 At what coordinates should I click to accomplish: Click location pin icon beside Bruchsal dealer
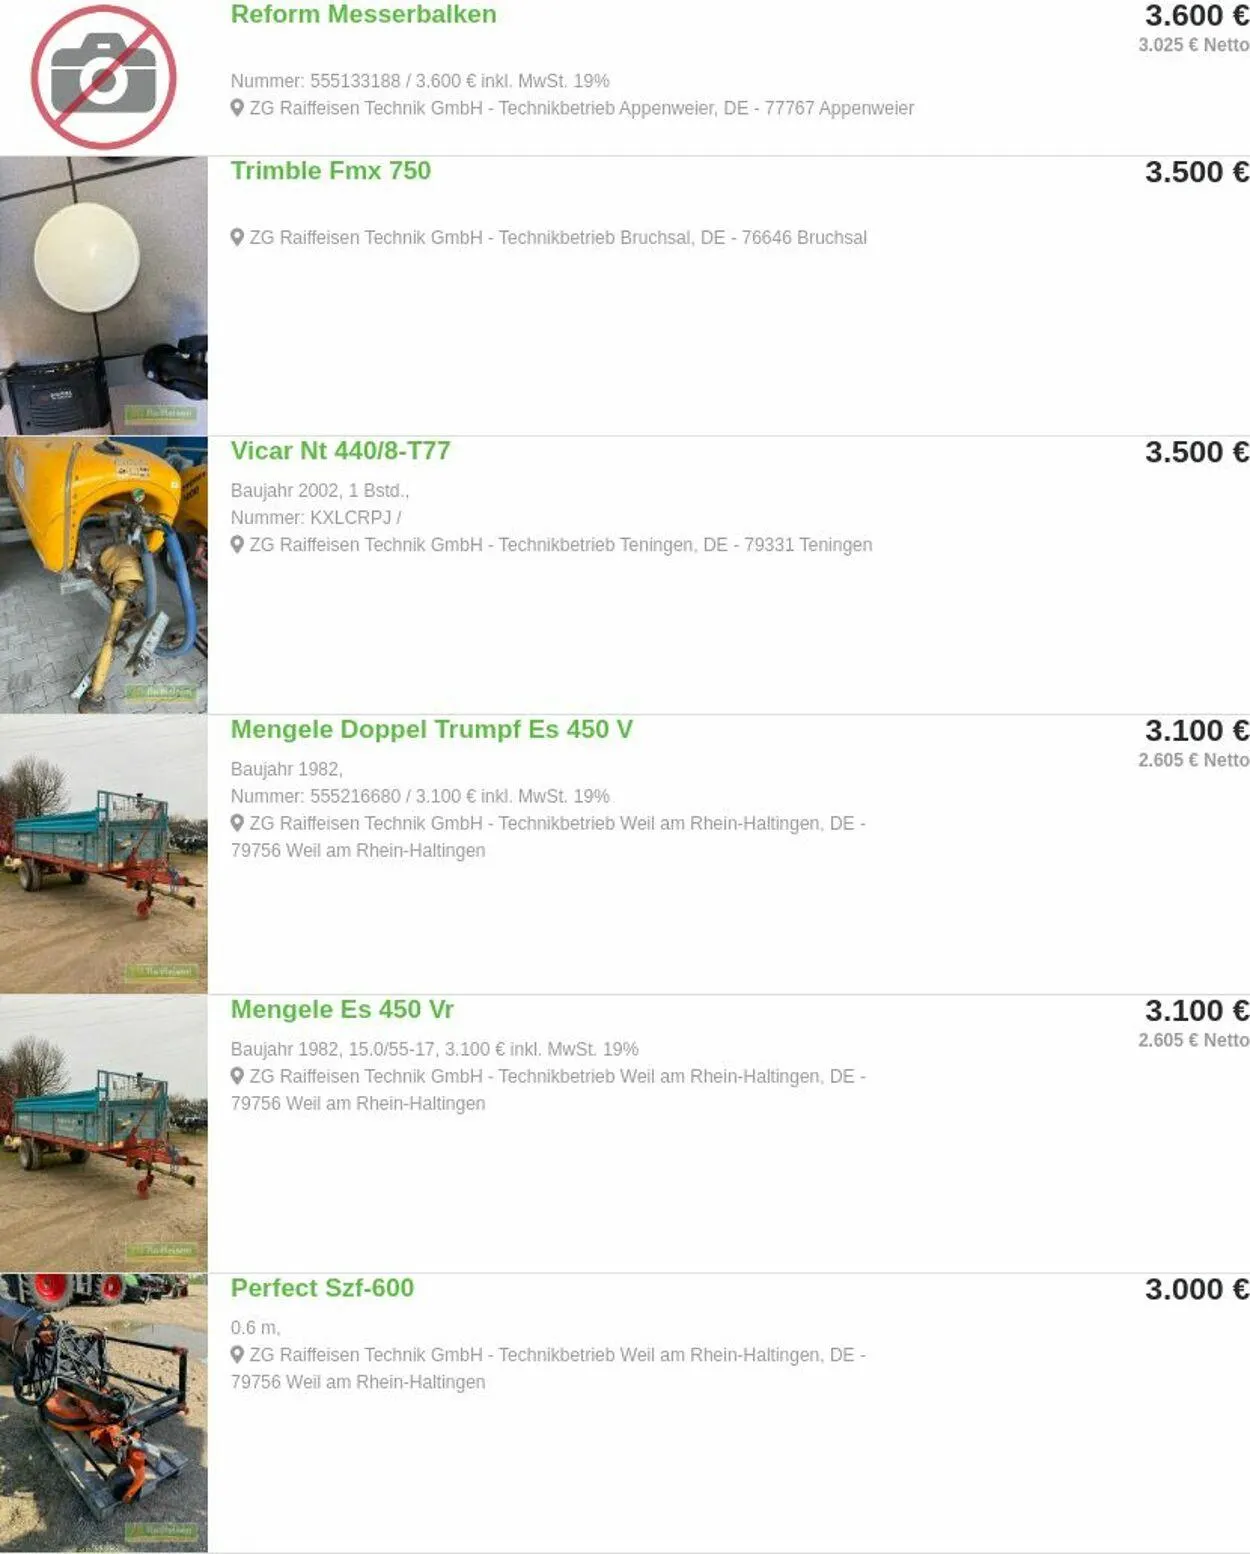point(237,237)
